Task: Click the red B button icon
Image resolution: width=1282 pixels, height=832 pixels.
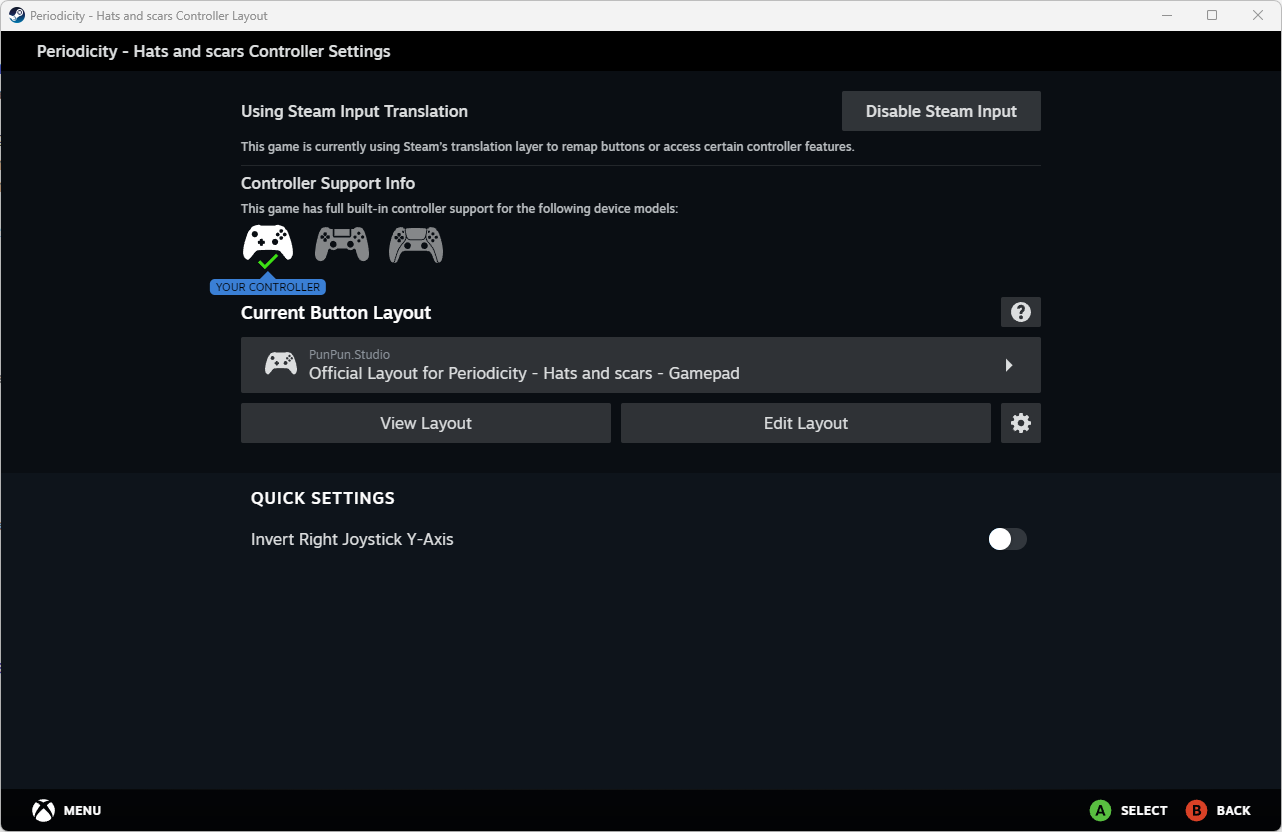Action: [x=1196, y=810]
